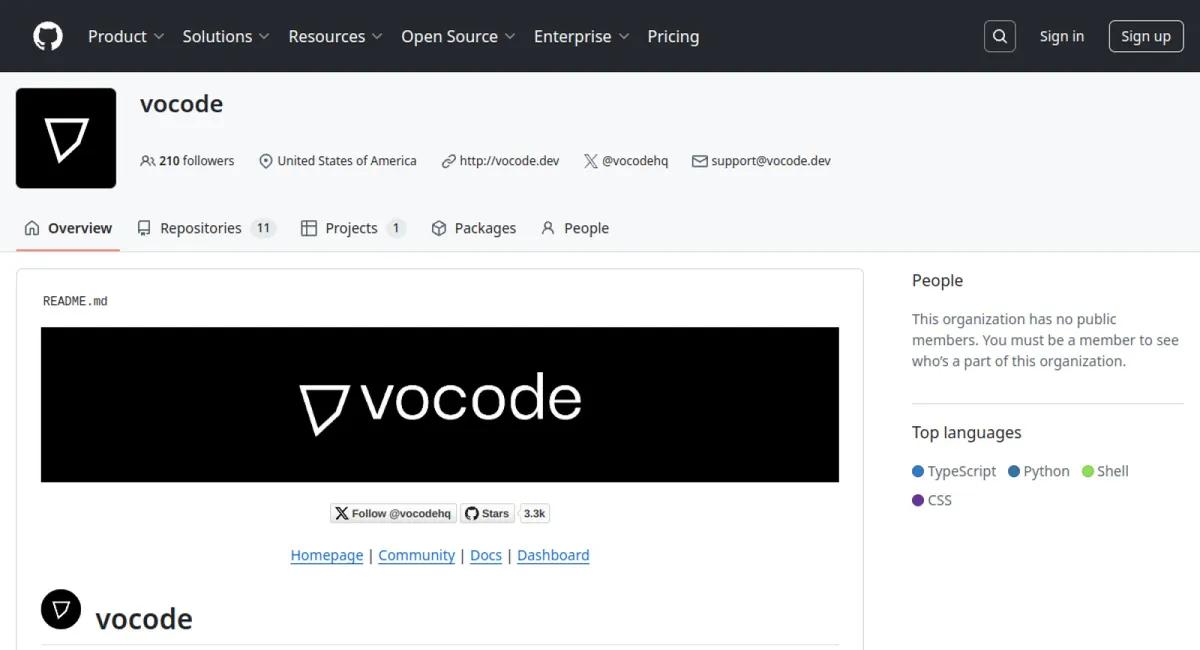Click the People sidebar heading
Screen dimensions: 1200x650
(937, 281)
